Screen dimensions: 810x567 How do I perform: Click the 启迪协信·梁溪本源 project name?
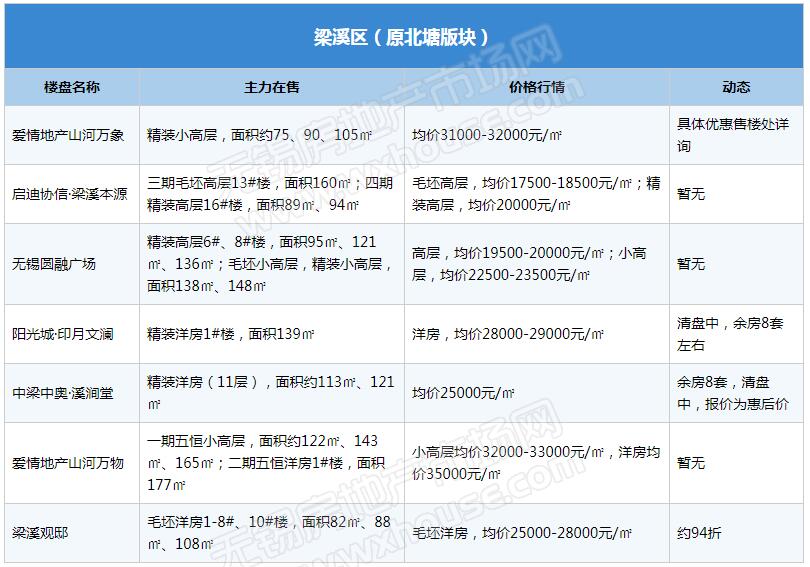tap(70, 194)
